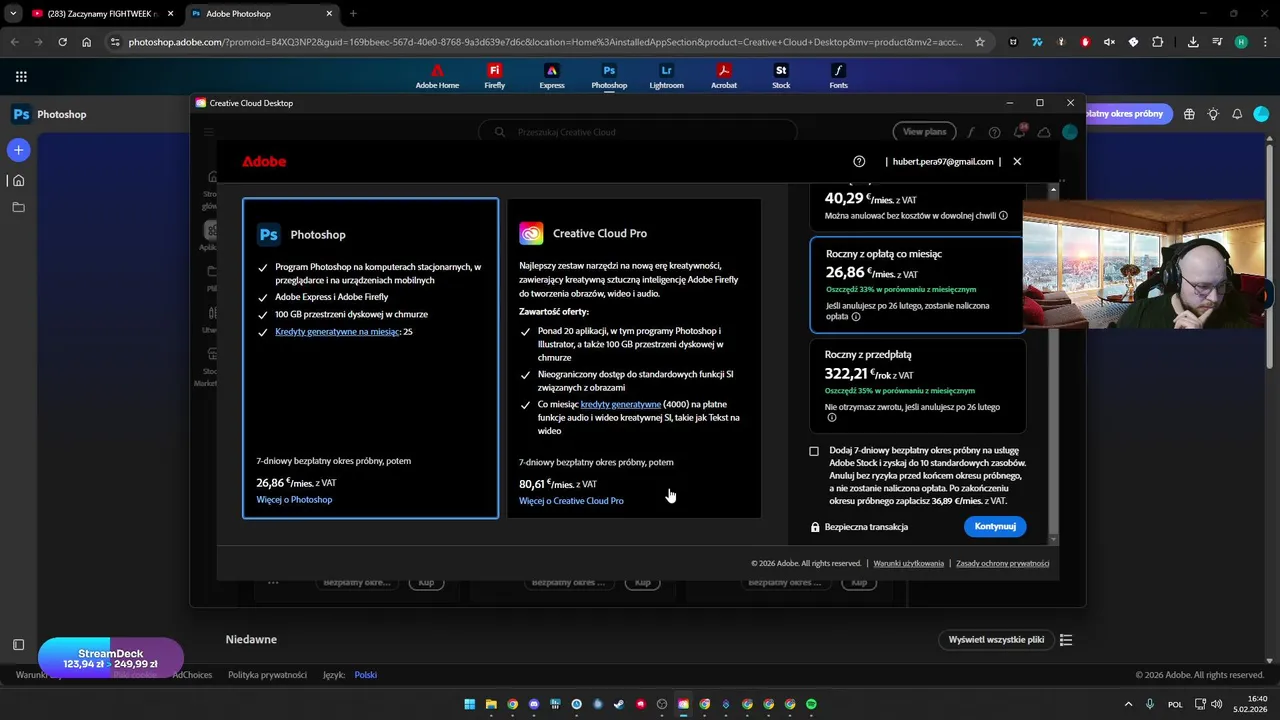1280x720 pixels.
Task: Open the apps grid launcher
Action: click(x=21, y=76)
